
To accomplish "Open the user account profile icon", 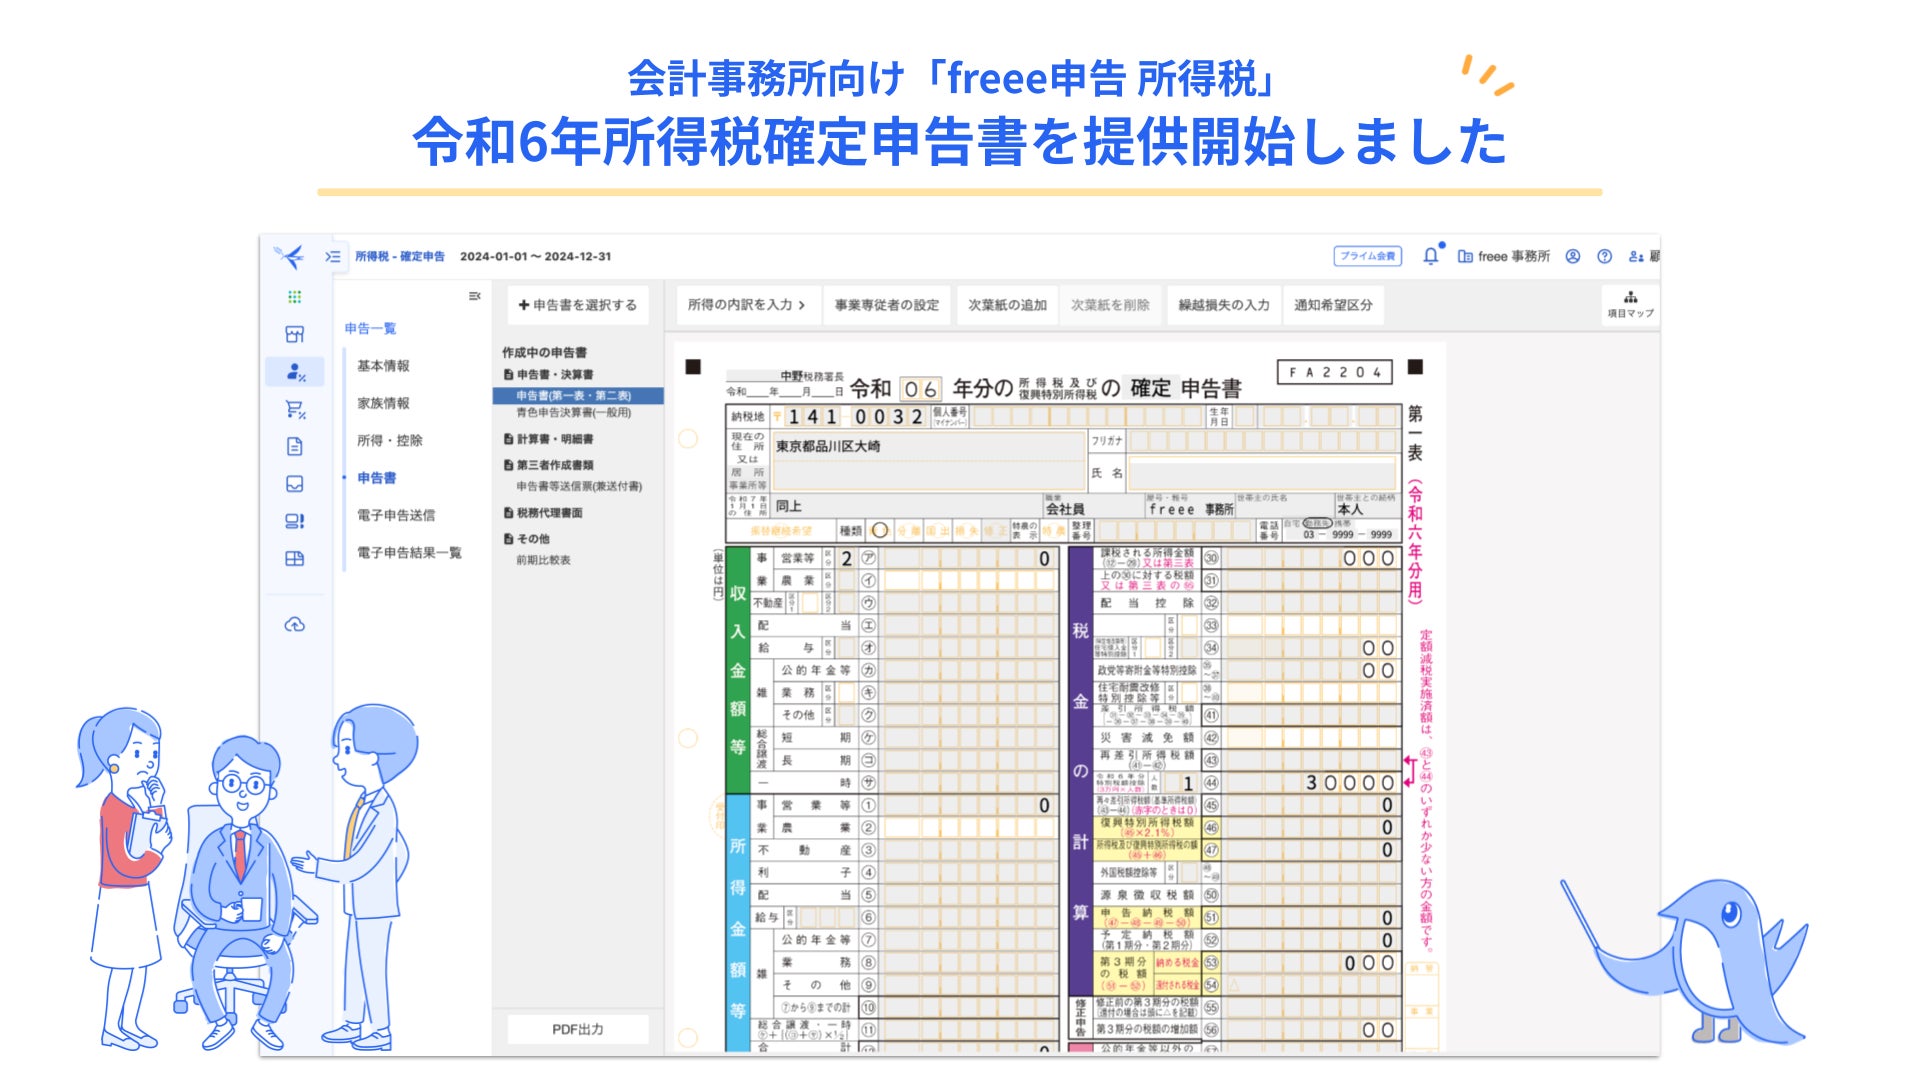I will tap(1572, 256).
